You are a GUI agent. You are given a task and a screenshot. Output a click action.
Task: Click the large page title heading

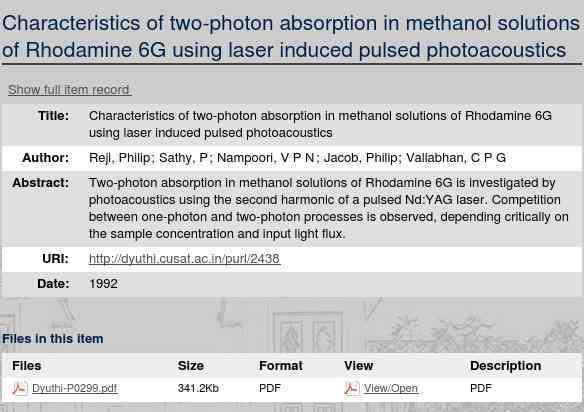(291, 37)
